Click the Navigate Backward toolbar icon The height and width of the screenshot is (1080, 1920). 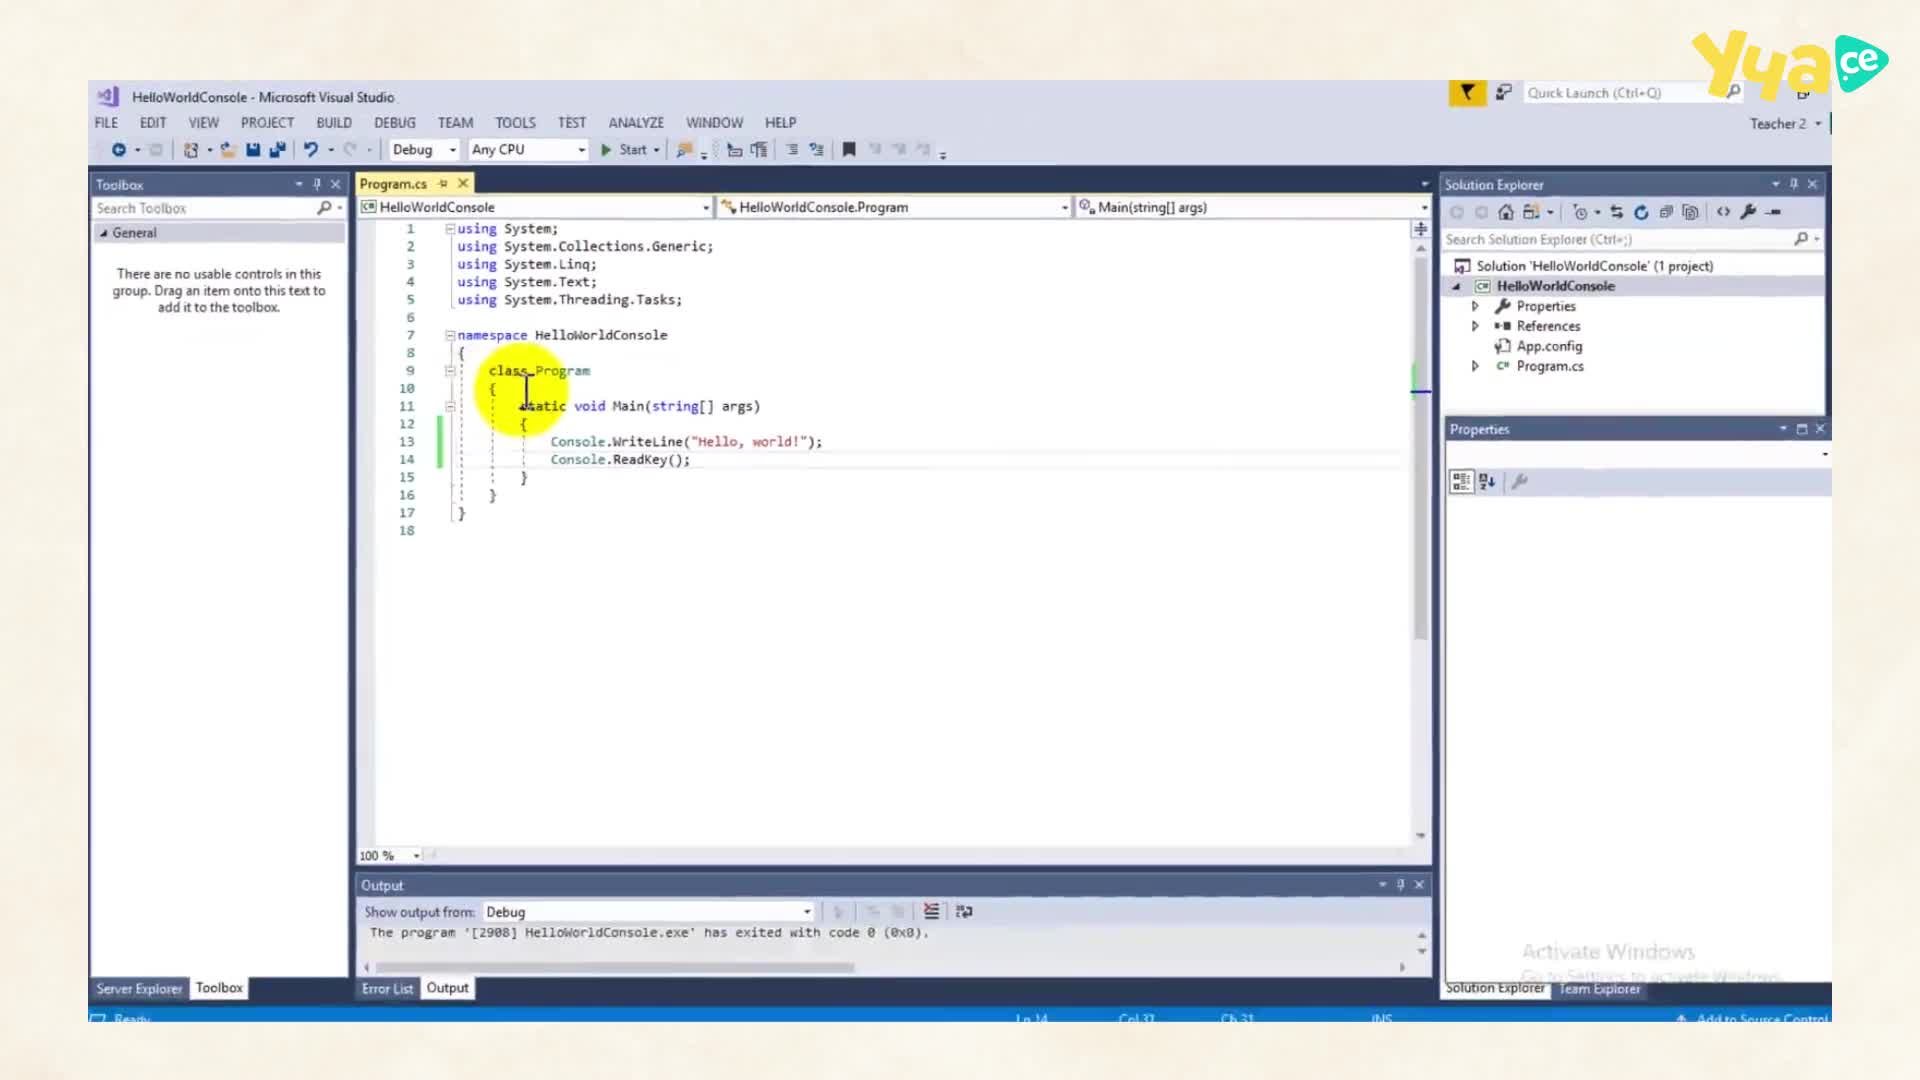(118, 150)
